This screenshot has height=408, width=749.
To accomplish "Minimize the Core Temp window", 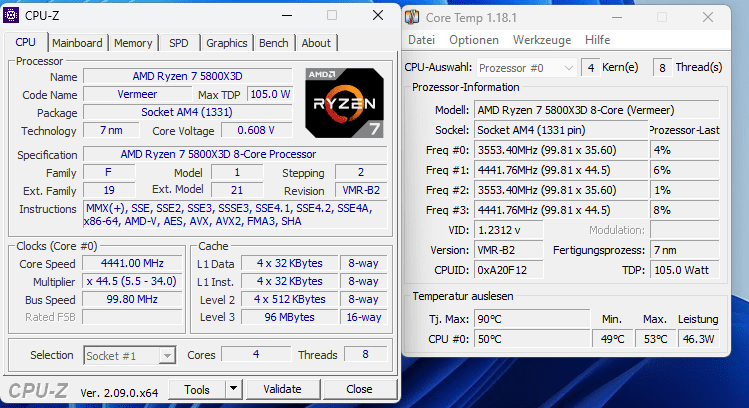I will [617, 18].
